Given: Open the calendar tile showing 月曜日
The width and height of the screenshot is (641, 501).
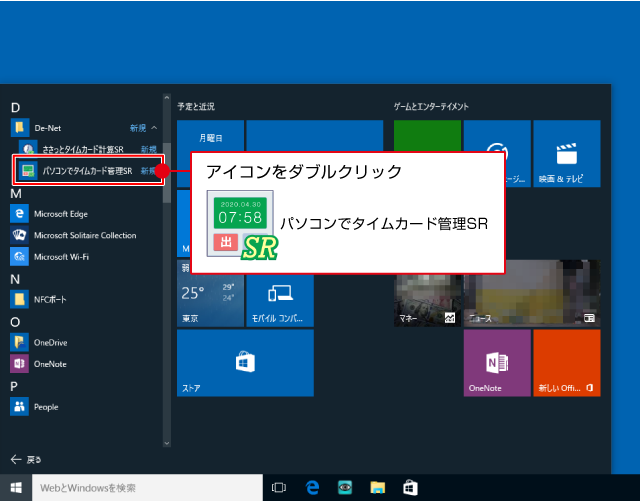Looking at the screenshot, I should pos(211,153).
